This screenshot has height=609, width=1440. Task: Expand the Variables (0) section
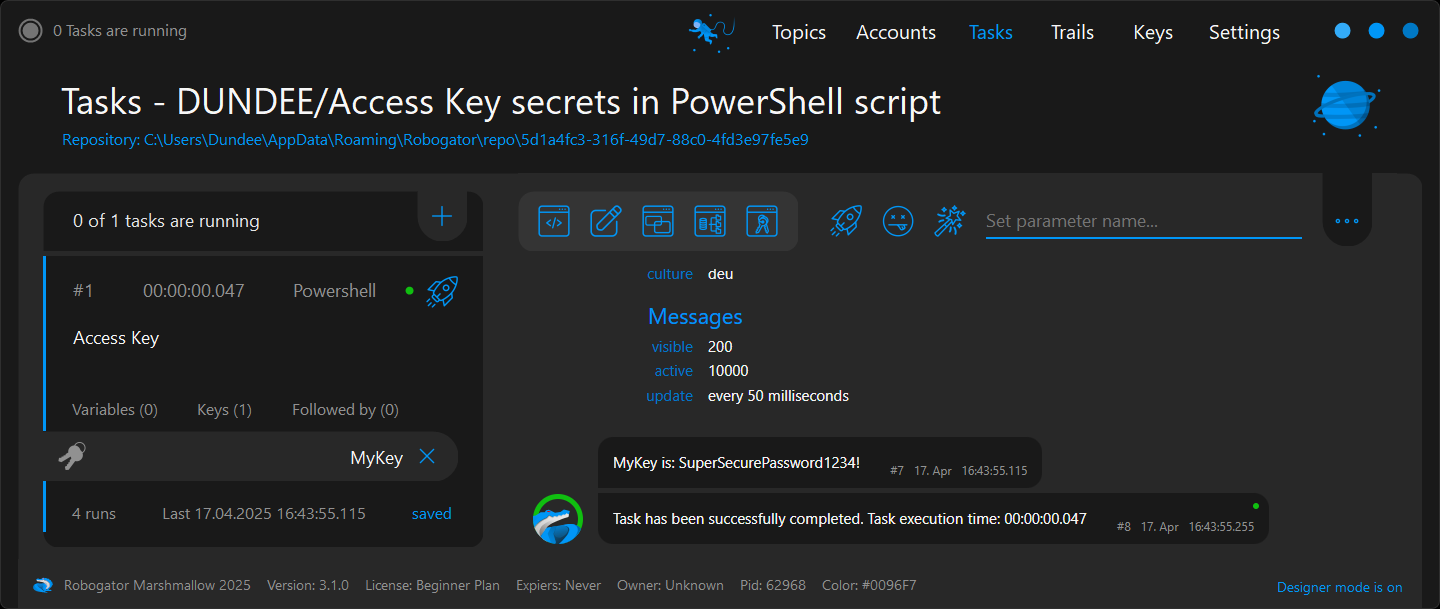pos(115,410)
